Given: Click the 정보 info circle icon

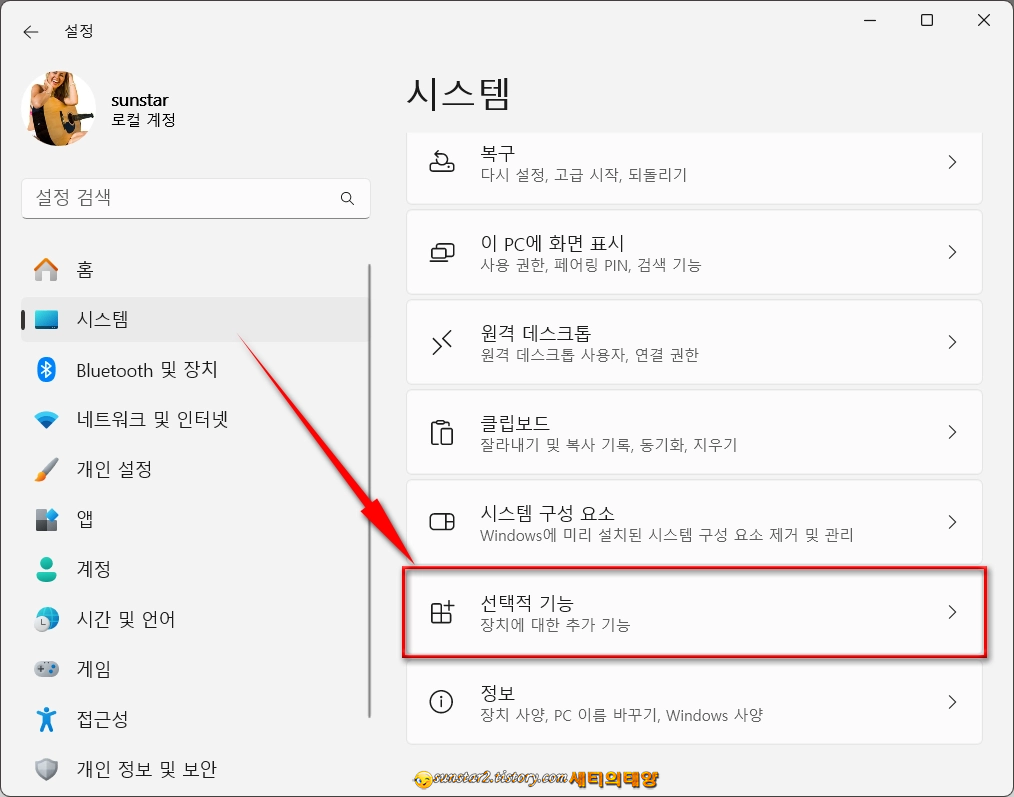Looking at the screenshot, I should (442, 702).
